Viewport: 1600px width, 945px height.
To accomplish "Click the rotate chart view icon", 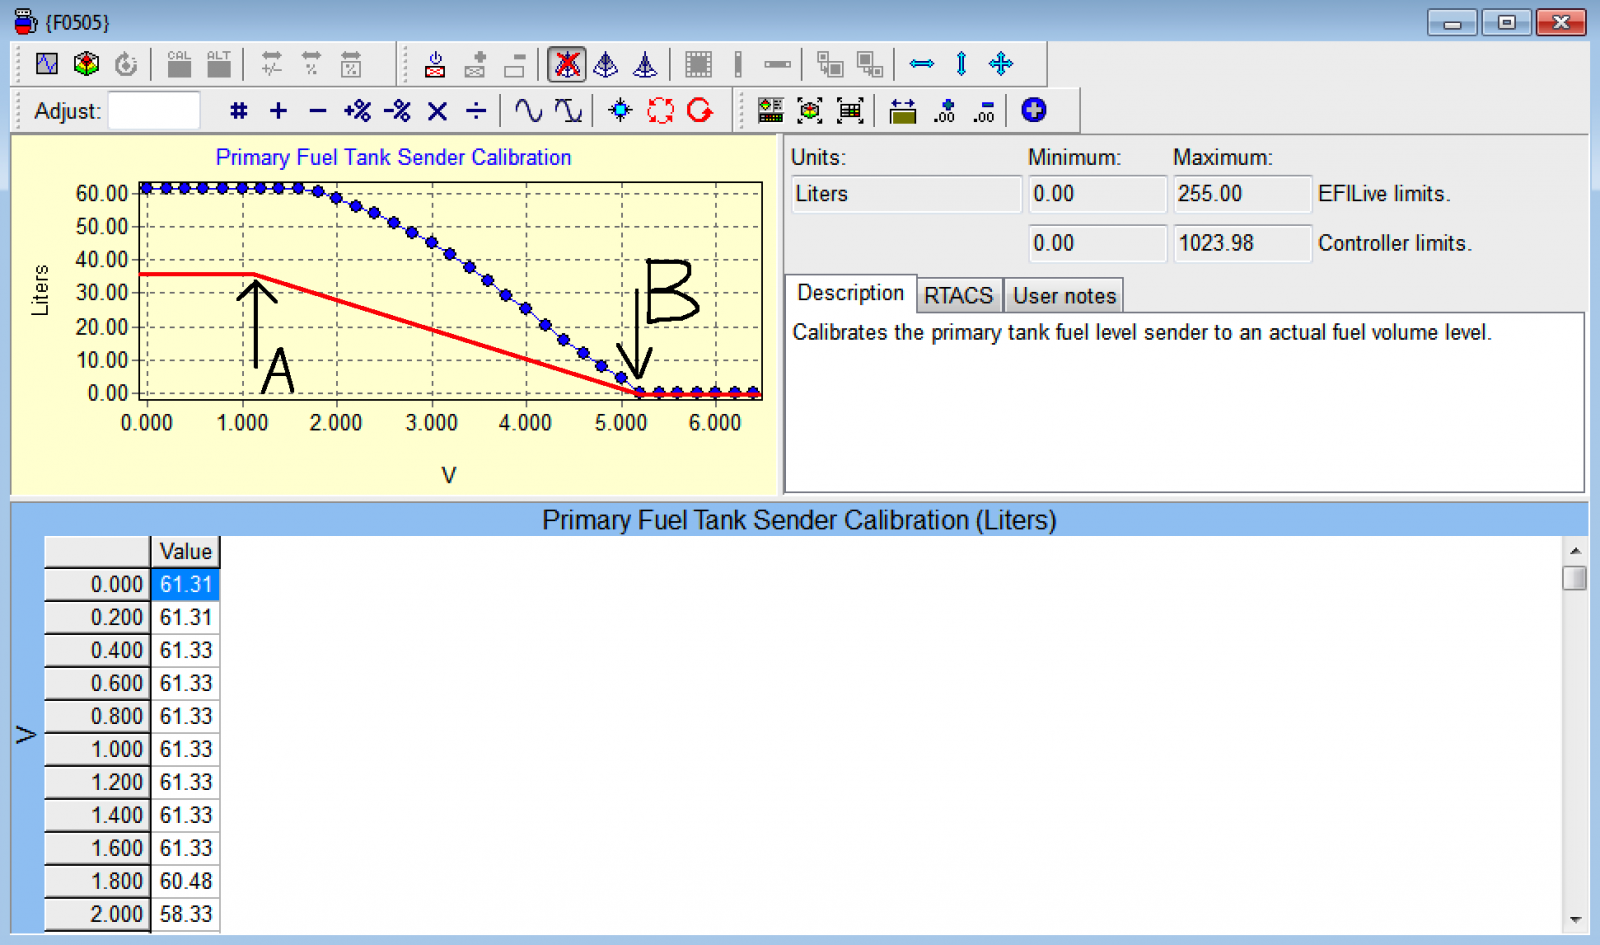I will [x=126, y=64].
